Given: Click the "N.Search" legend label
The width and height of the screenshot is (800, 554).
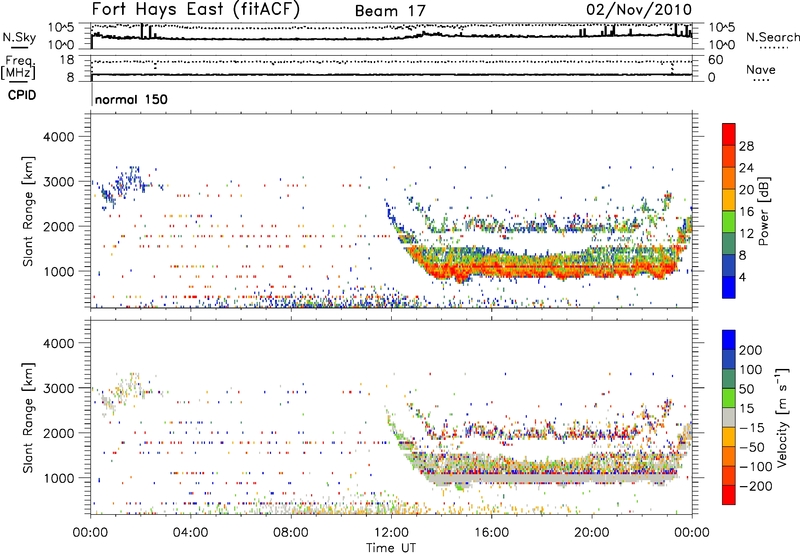Looking at the screenshot, I should pos(772,37).
